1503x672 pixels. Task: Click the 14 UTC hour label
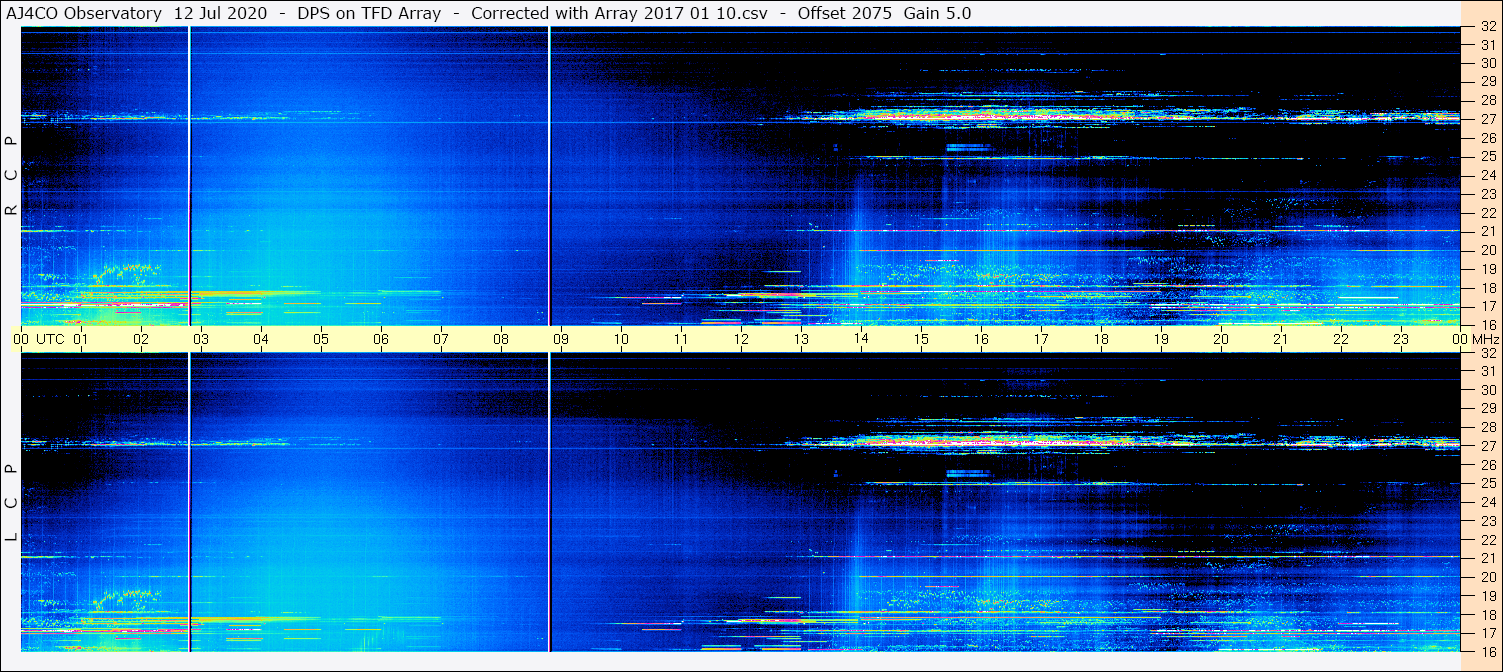pyautogui.click(x=861, y=339)
